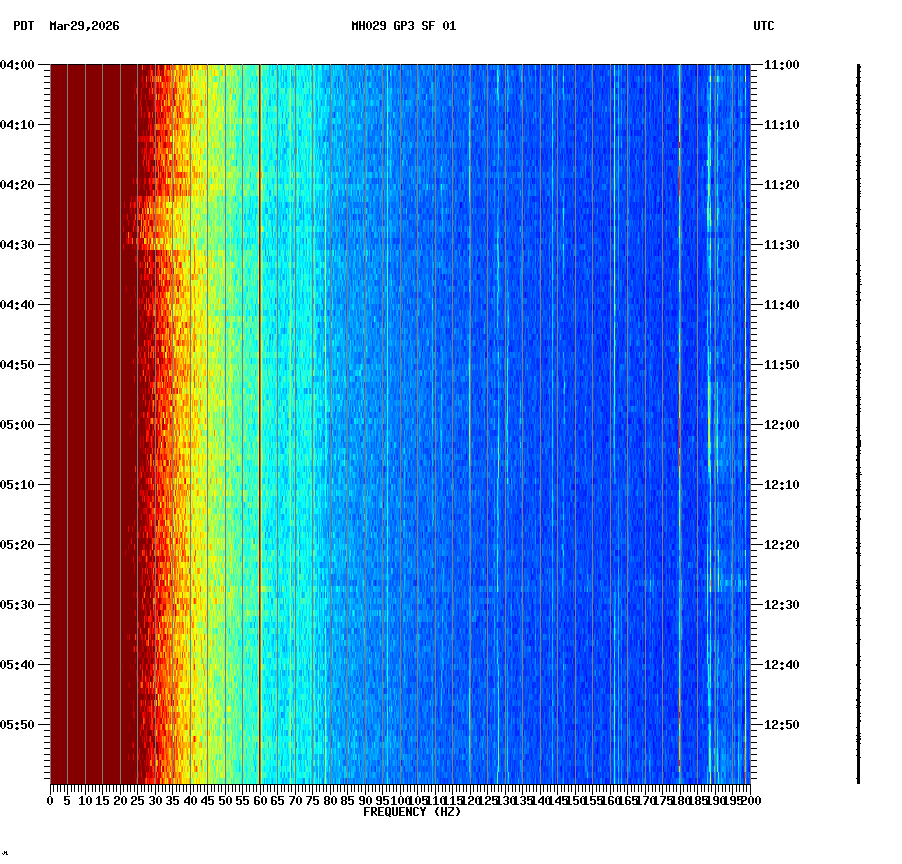Click the 12:00 UTC tick mark on right axis
This screenshot has width=902, height=864.
(755, 422)
